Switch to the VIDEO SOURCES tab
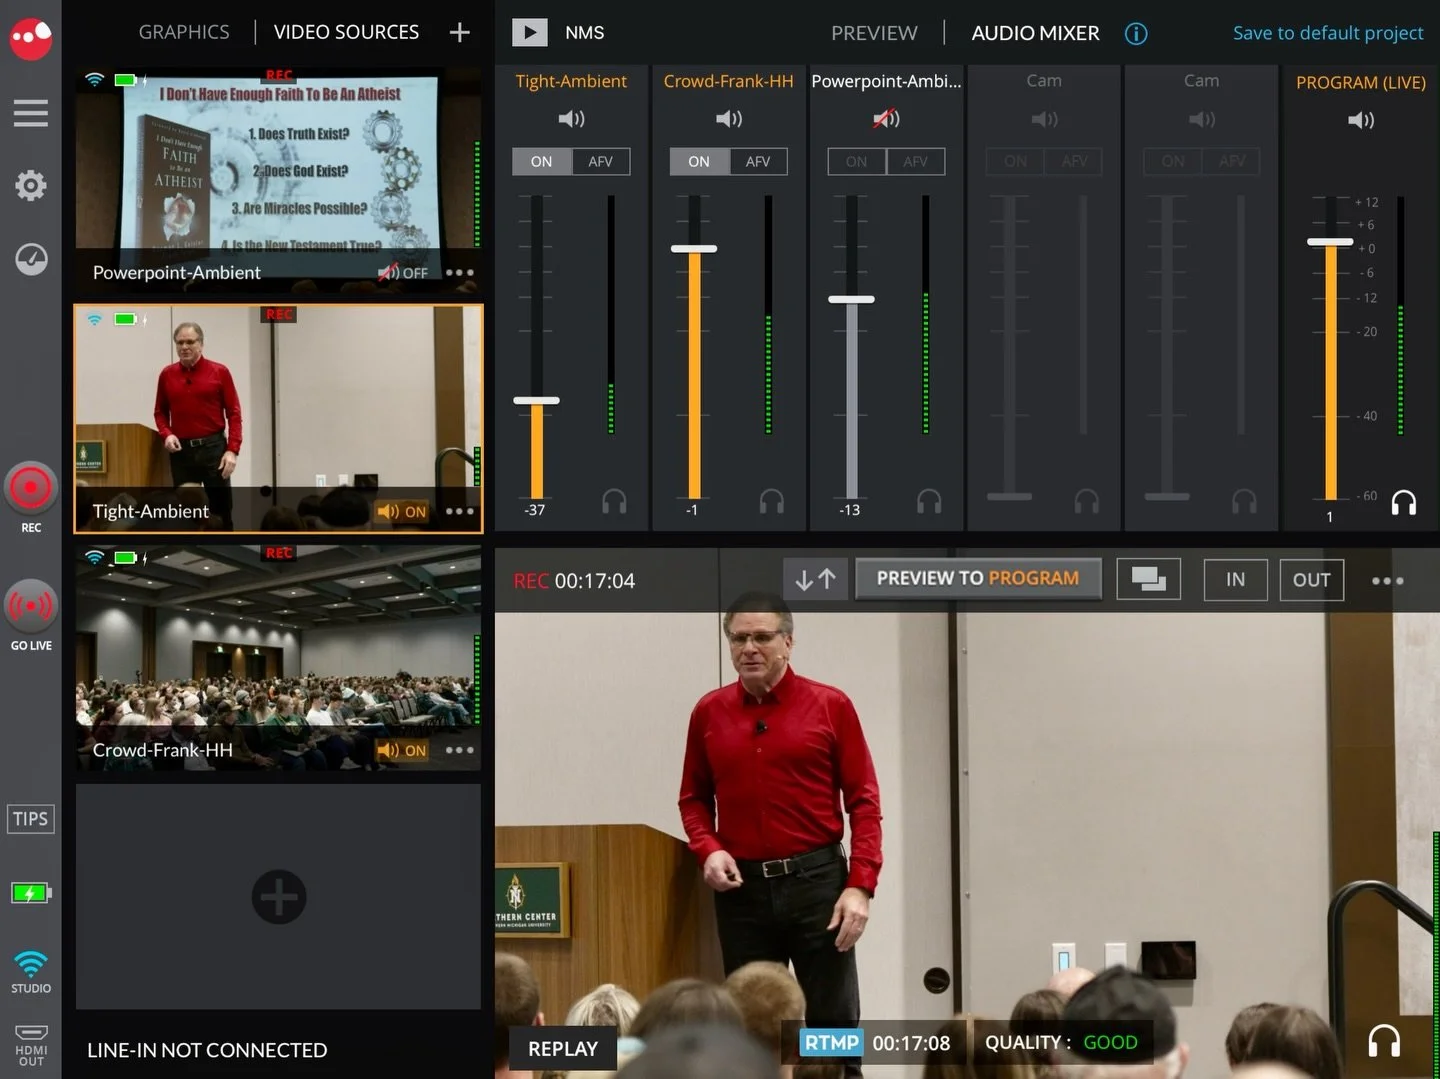The width and height of the screenshot is (1440, 1079). click(346, 32)
